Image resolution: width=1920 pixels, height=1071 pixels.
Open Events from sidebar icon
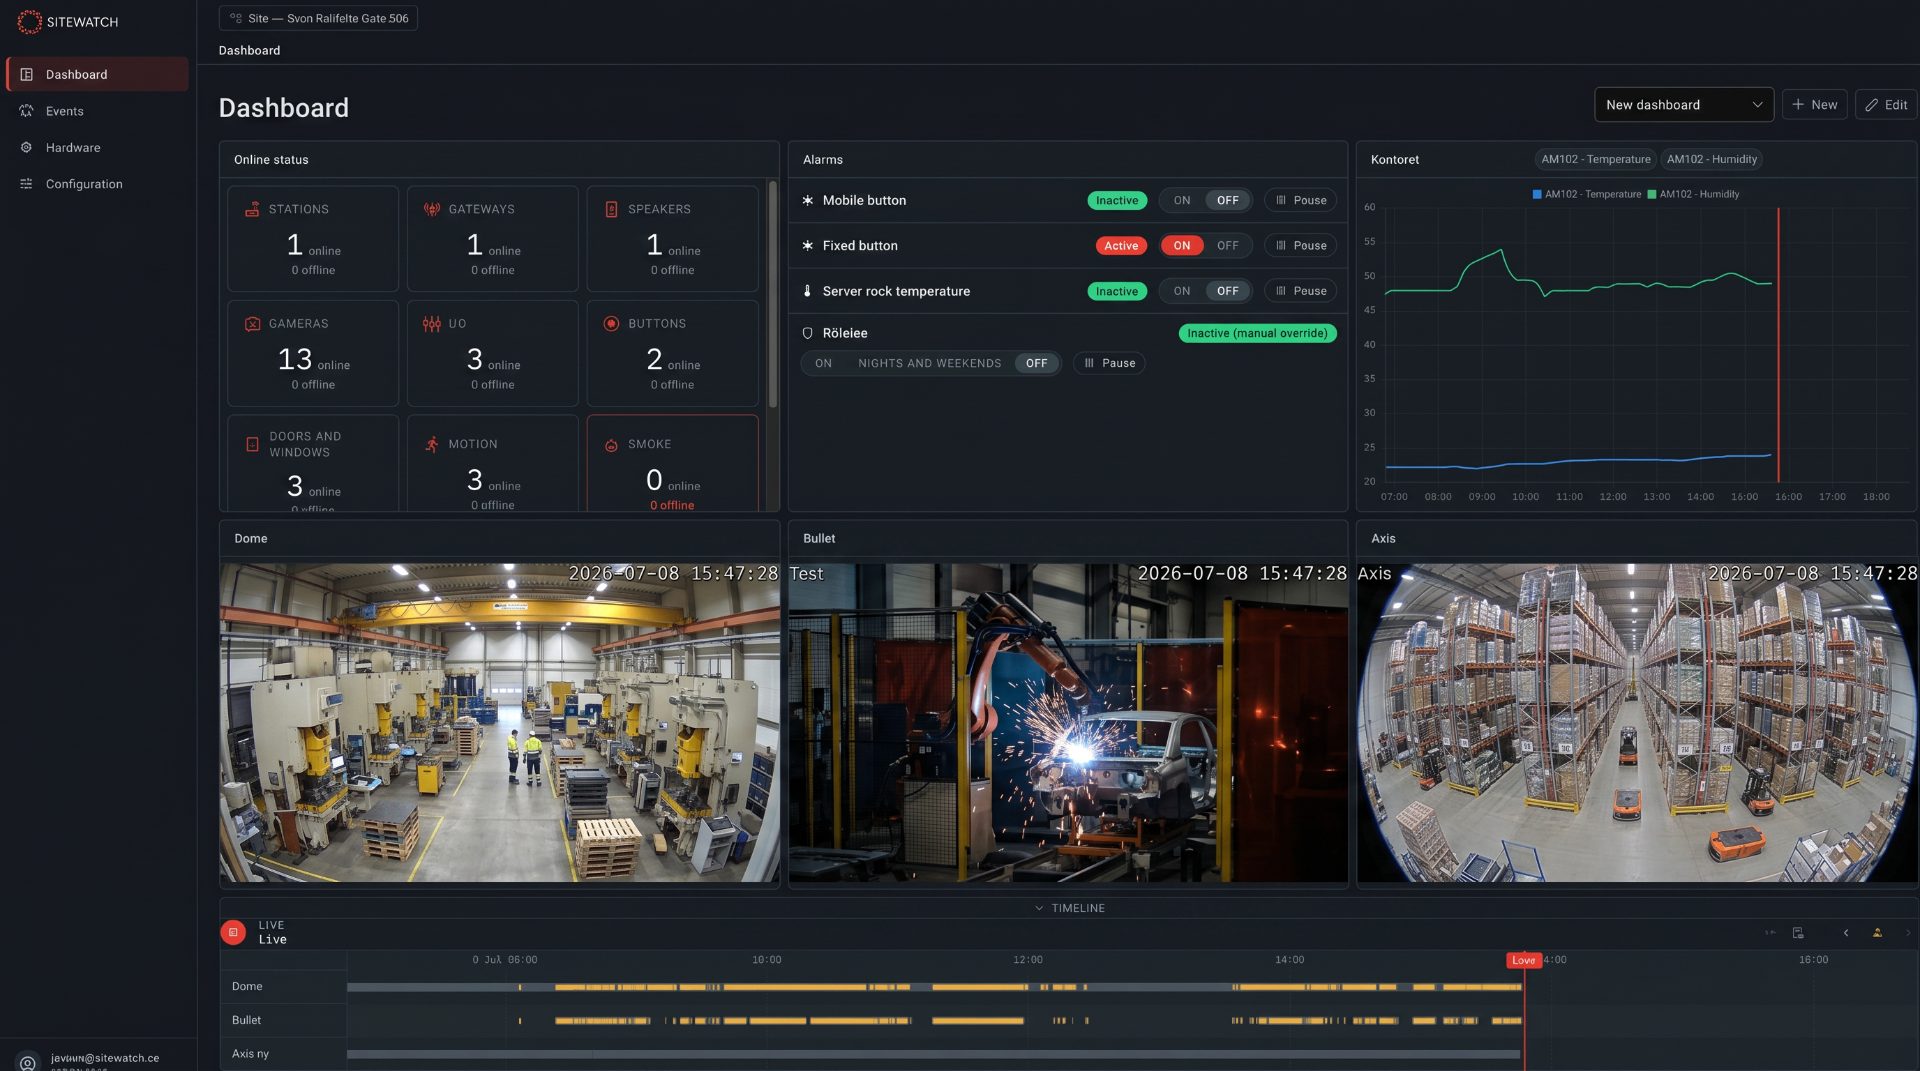26,111
